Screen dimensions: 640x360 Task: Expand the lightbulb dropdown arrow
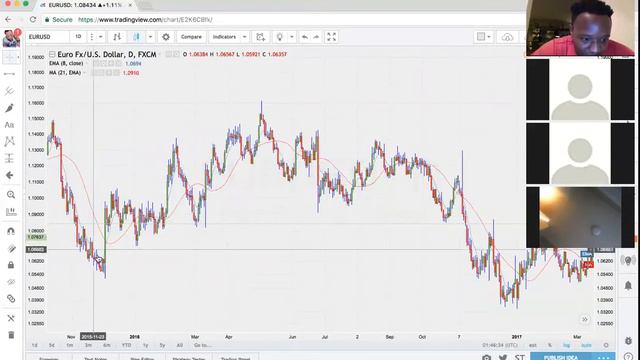[x=291, y=37]
